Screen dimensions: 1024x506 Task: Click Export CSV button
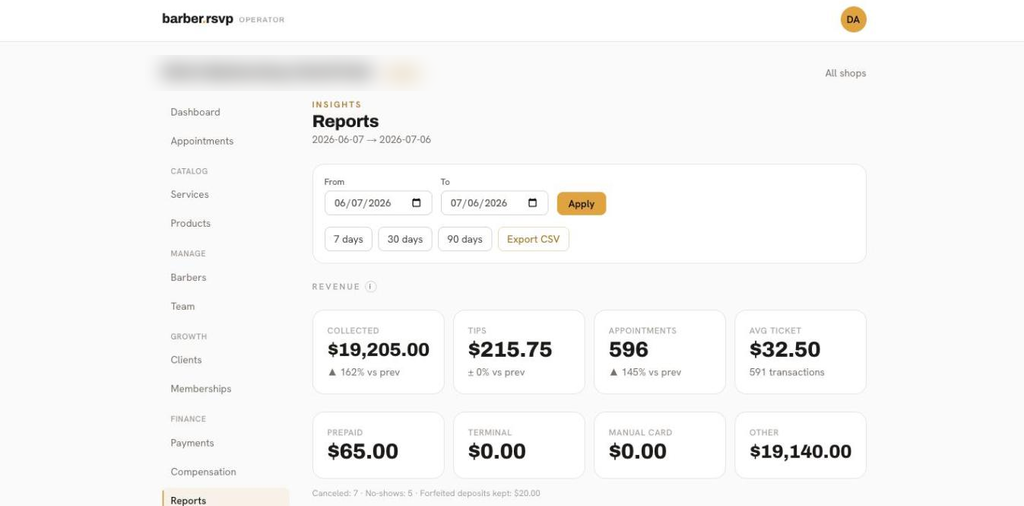click(x=534, y=239)
